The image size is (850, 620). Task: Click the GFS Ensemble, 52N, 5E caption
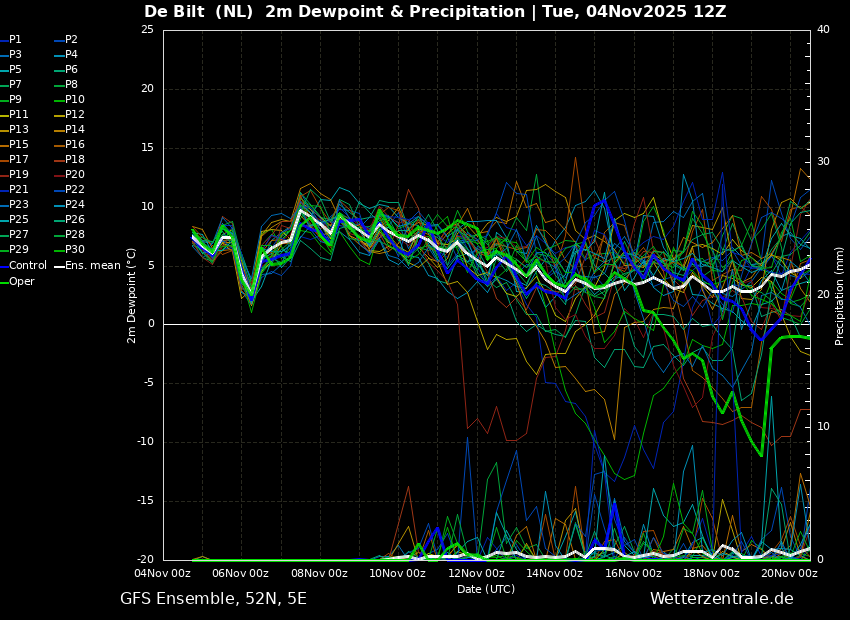(x=213, y=599)
